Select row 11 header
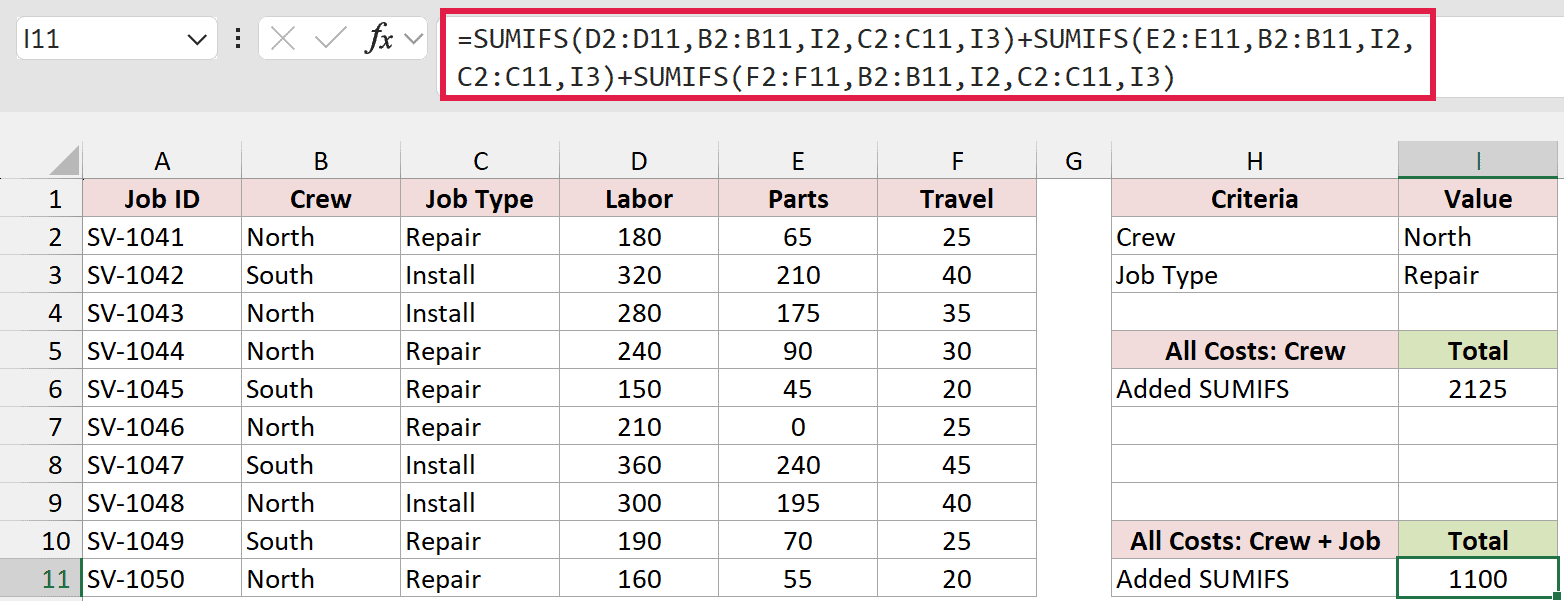Viewport: 1564px width, 601px height. click(41, 579)
